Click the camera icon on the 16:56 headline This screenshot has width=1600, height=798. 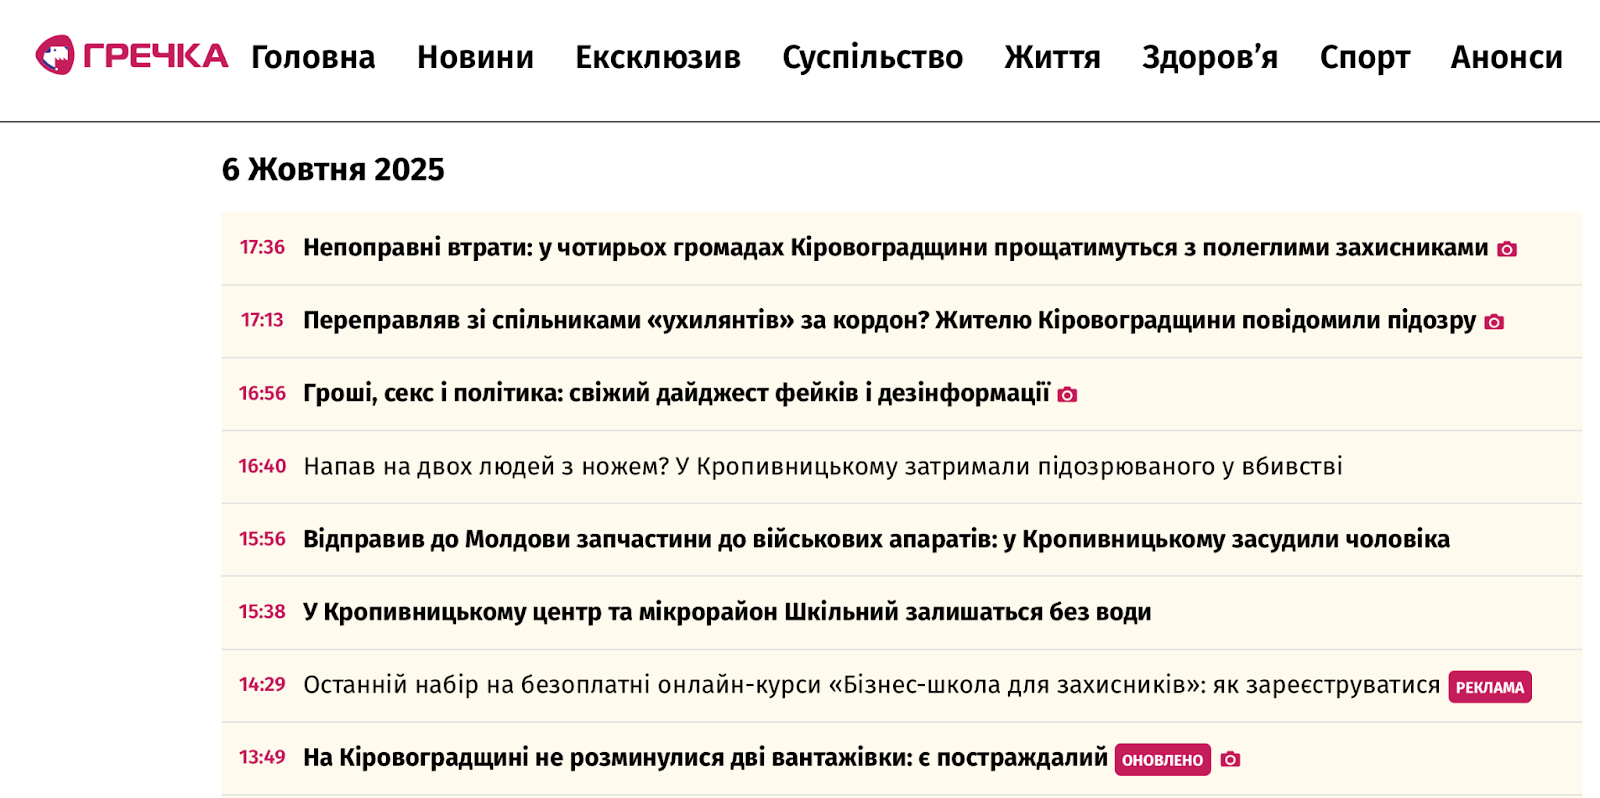(x=1067, y=395)
